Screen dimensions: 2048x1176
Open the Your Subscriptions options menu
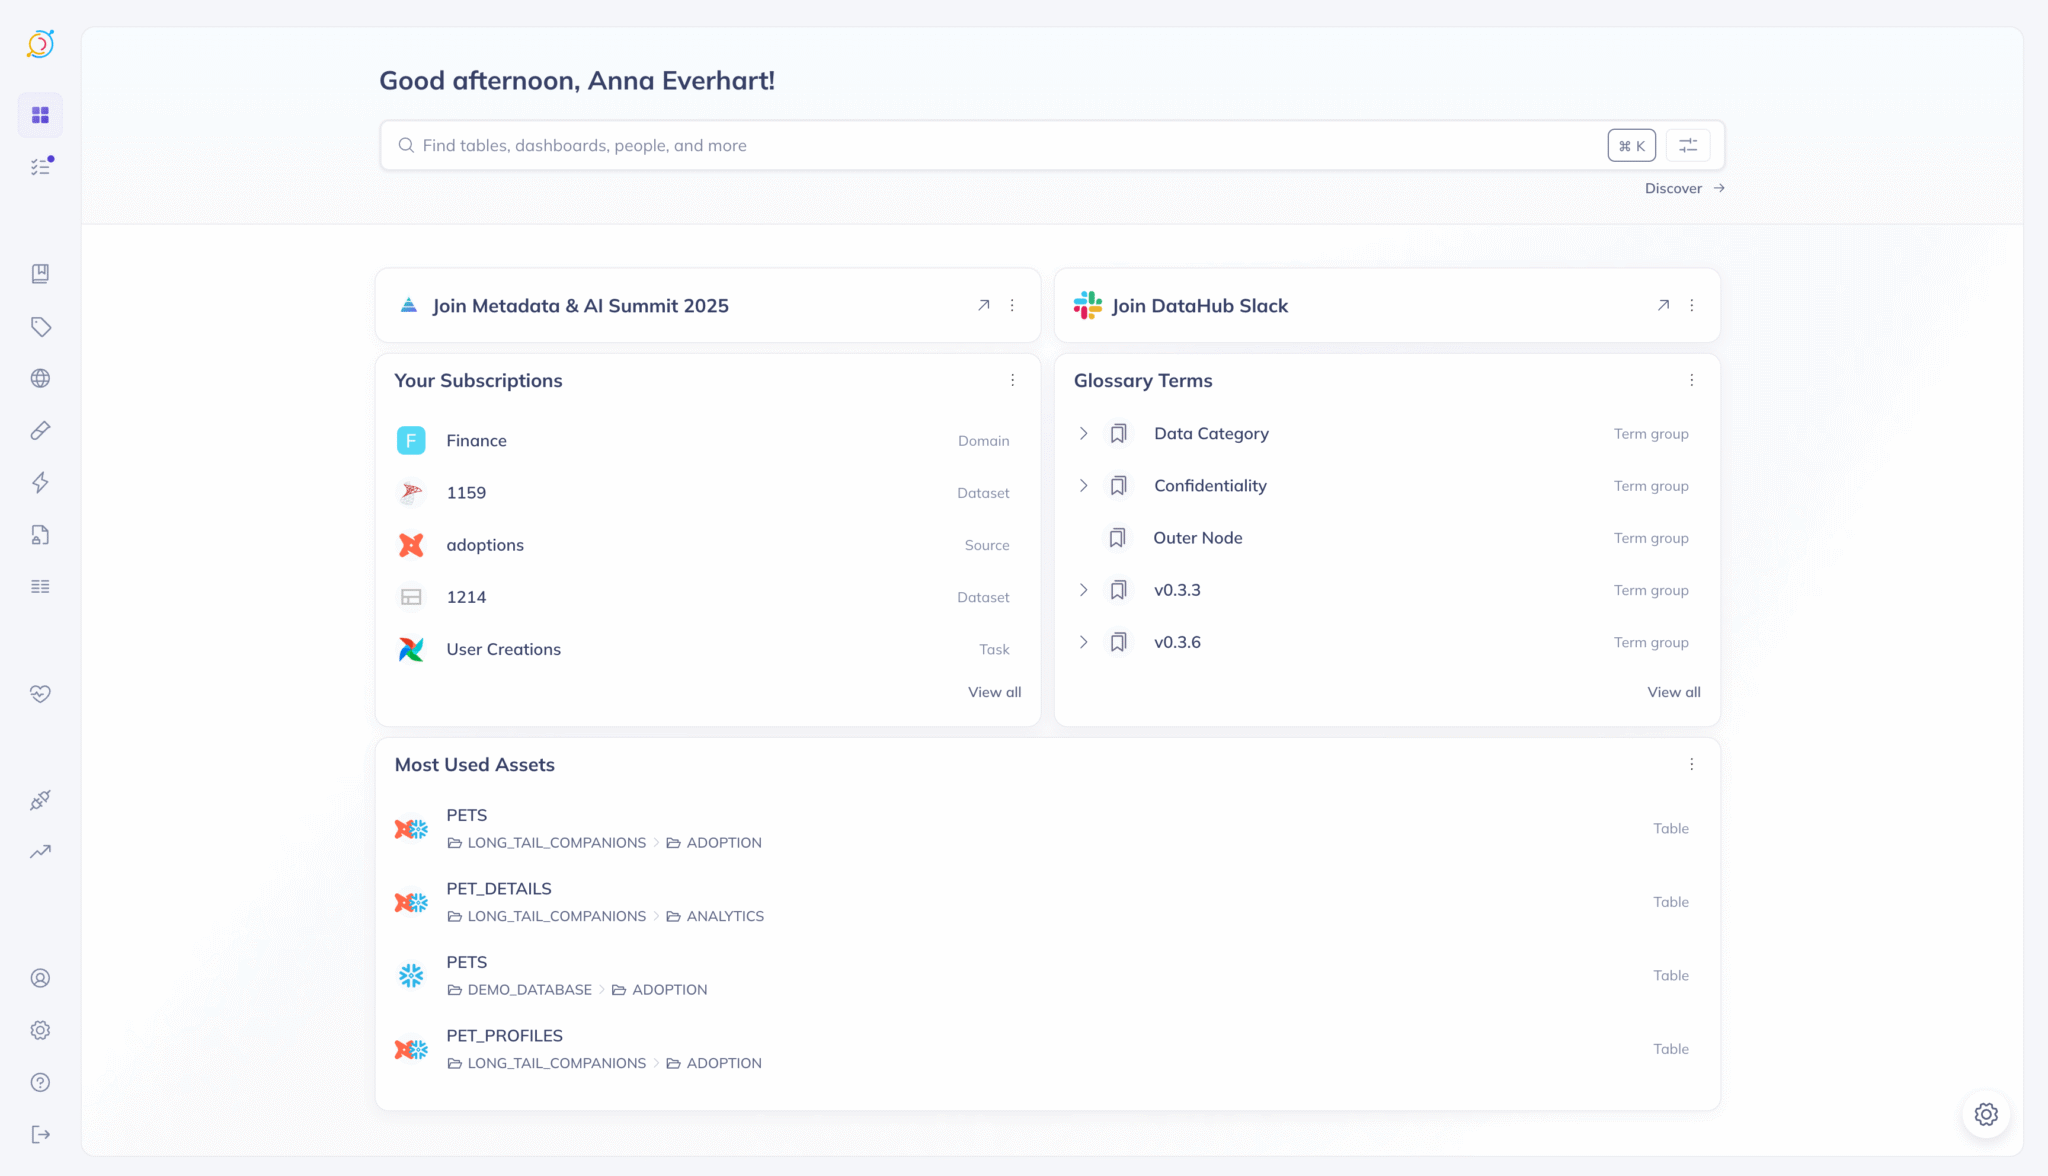coord(1012,380)
